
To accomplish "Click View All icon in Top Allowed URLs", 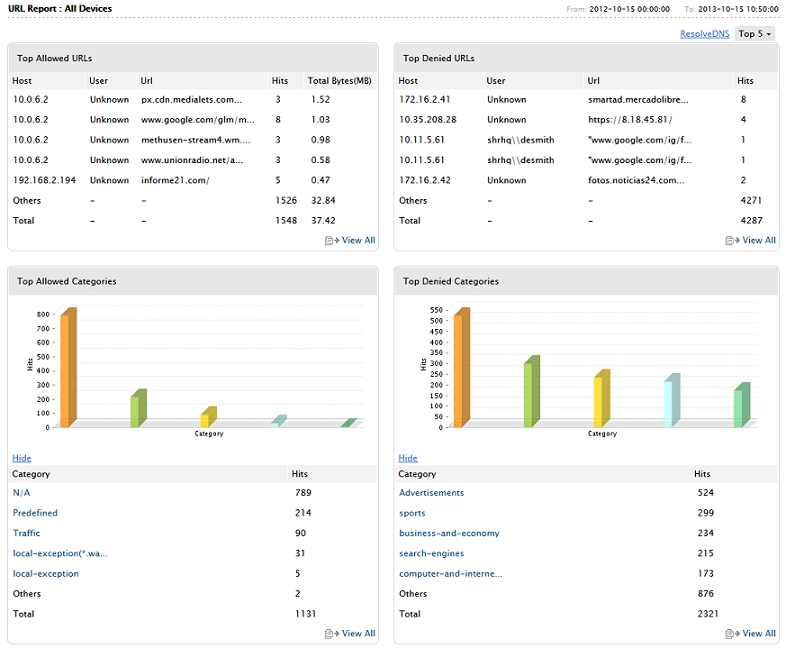I will click(x=331, y=241).
